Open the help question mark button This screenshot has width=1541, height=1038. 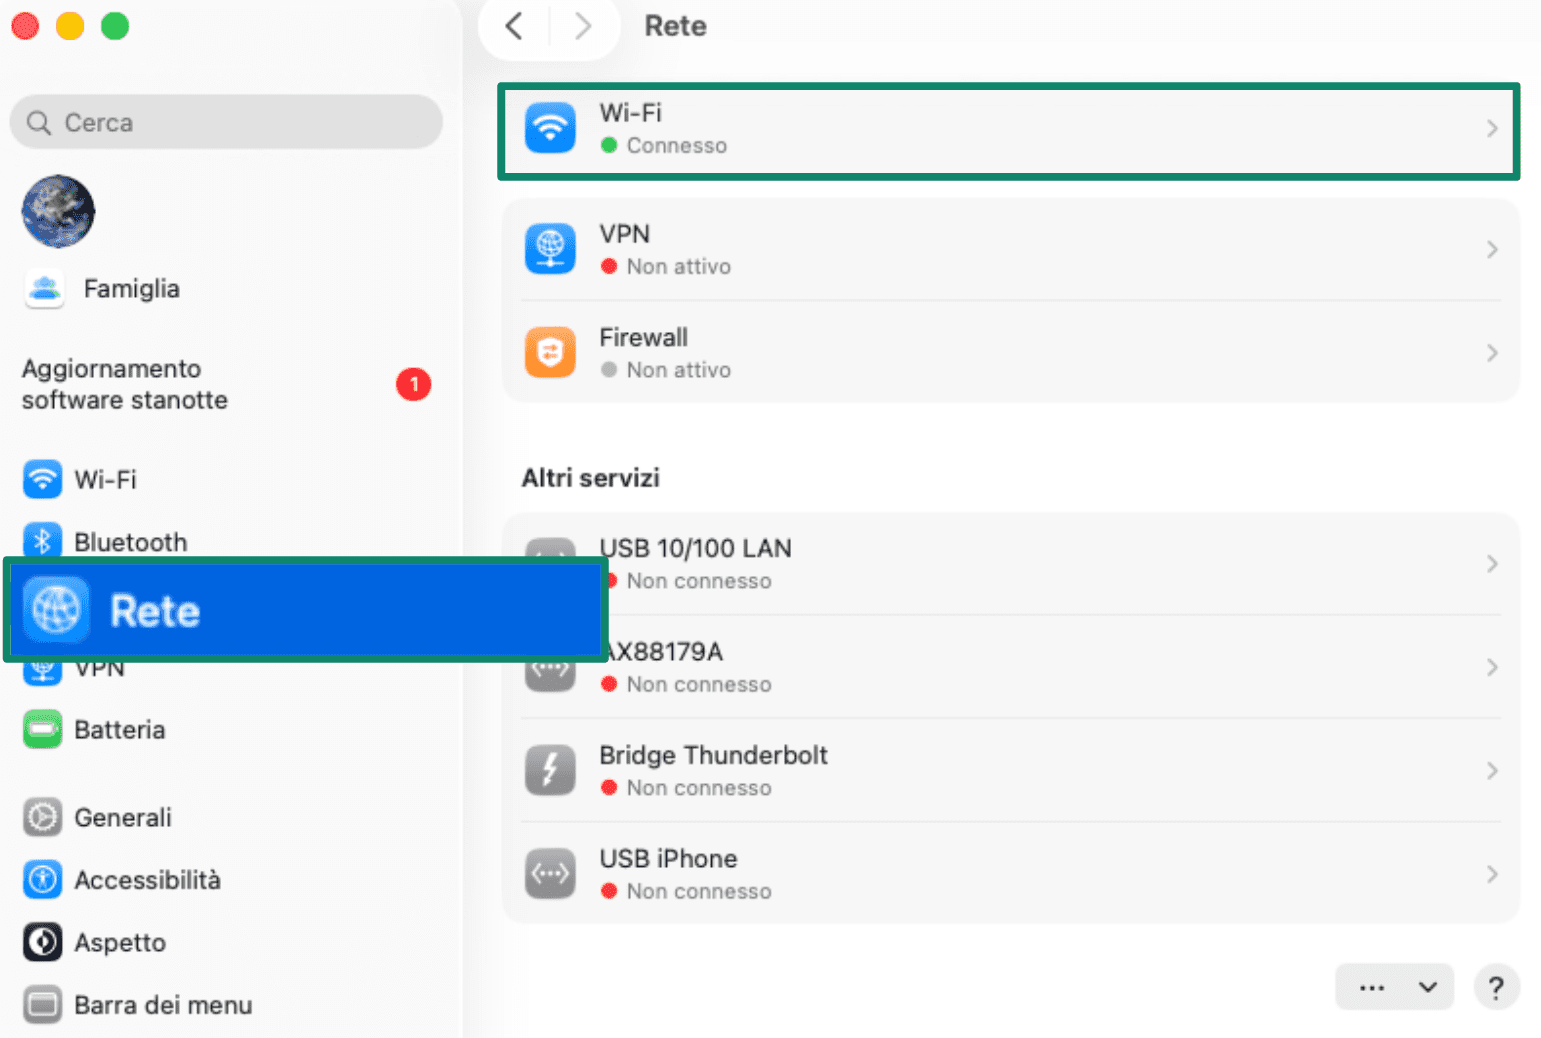pos(1496,987)
